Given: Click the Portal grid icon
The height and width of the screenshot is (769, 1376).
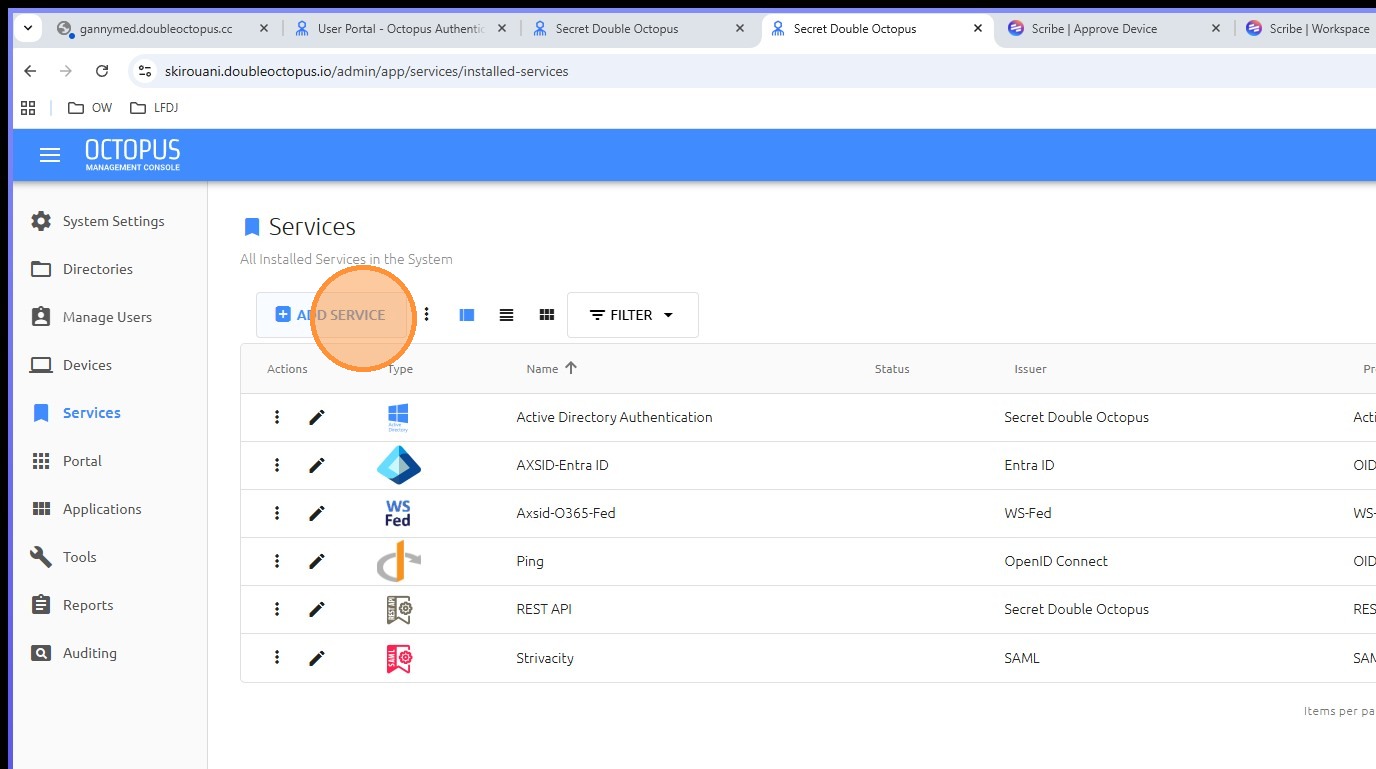Looking at the screenshot, I should pyautogui.click(x=41, y=461).
